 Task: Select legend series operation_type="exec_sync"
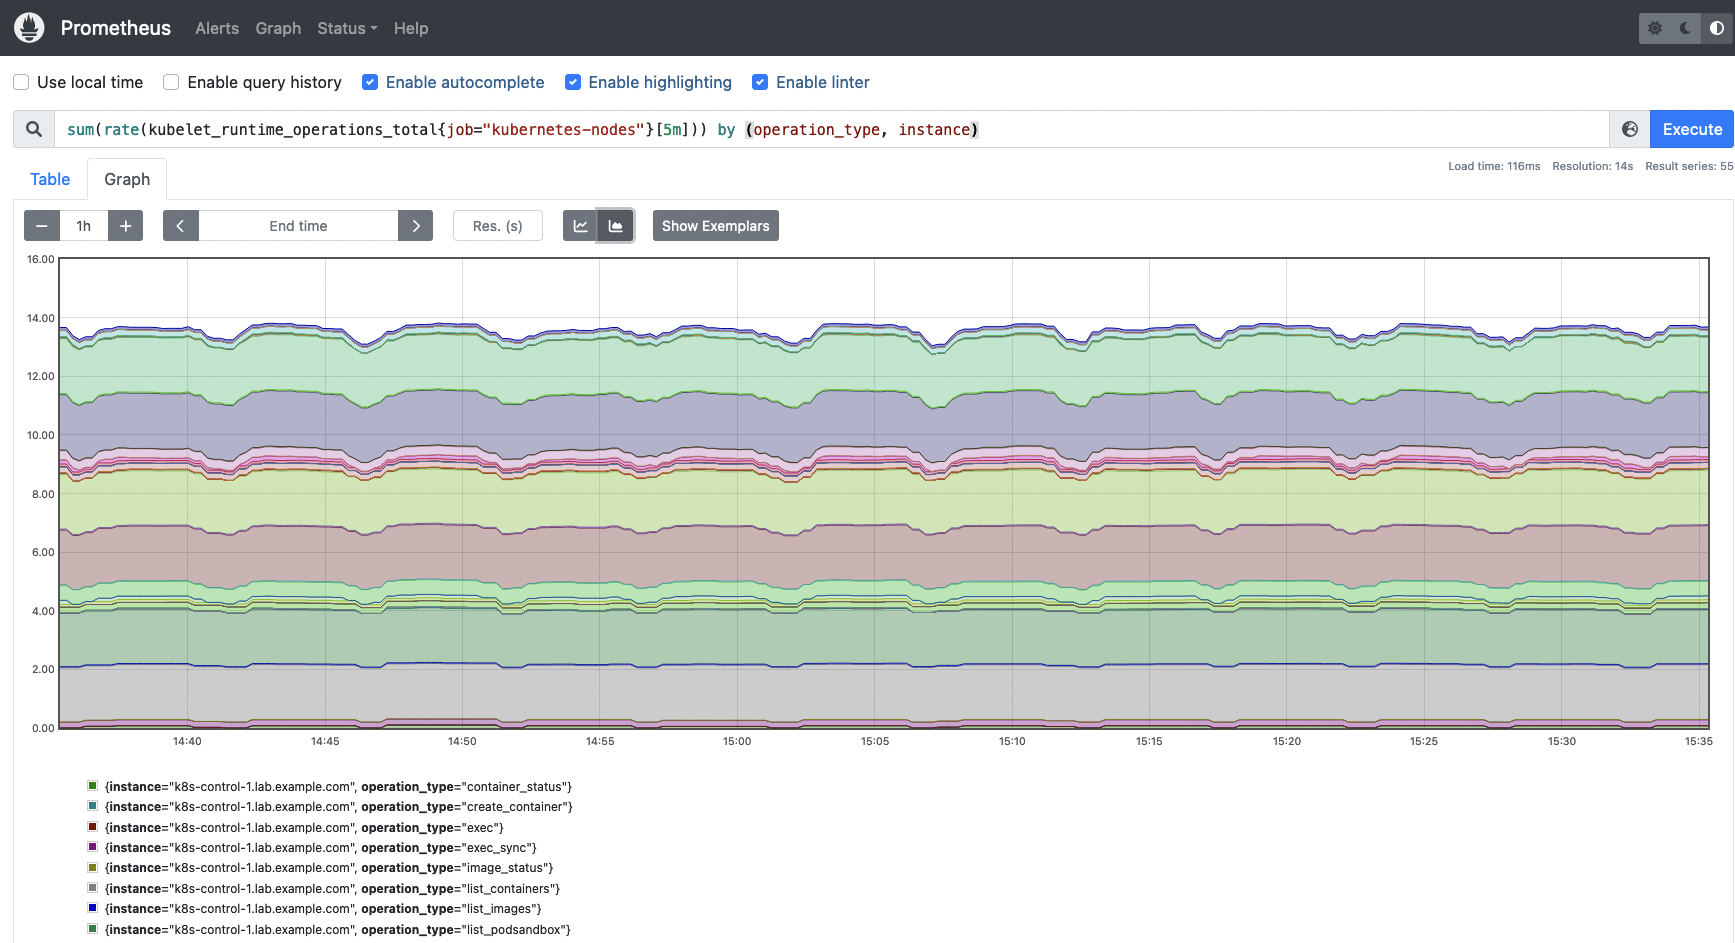coord(321,848)
